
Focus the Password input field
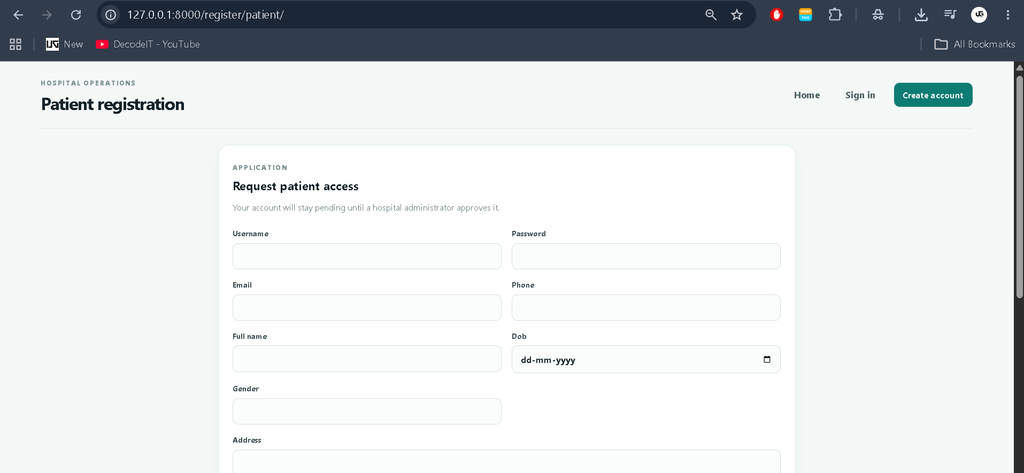[646, 256]
